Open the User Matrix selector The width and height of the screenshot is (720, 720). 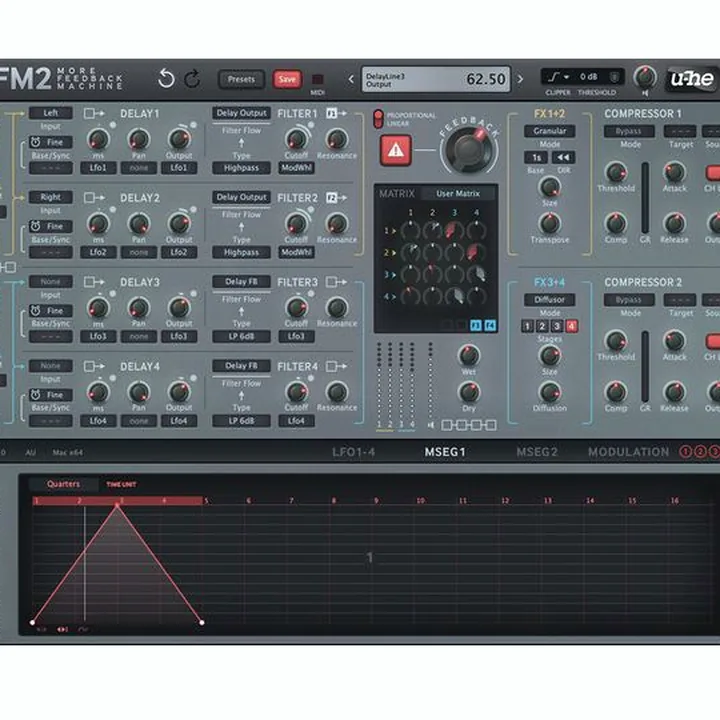click(x=458, y=194)
